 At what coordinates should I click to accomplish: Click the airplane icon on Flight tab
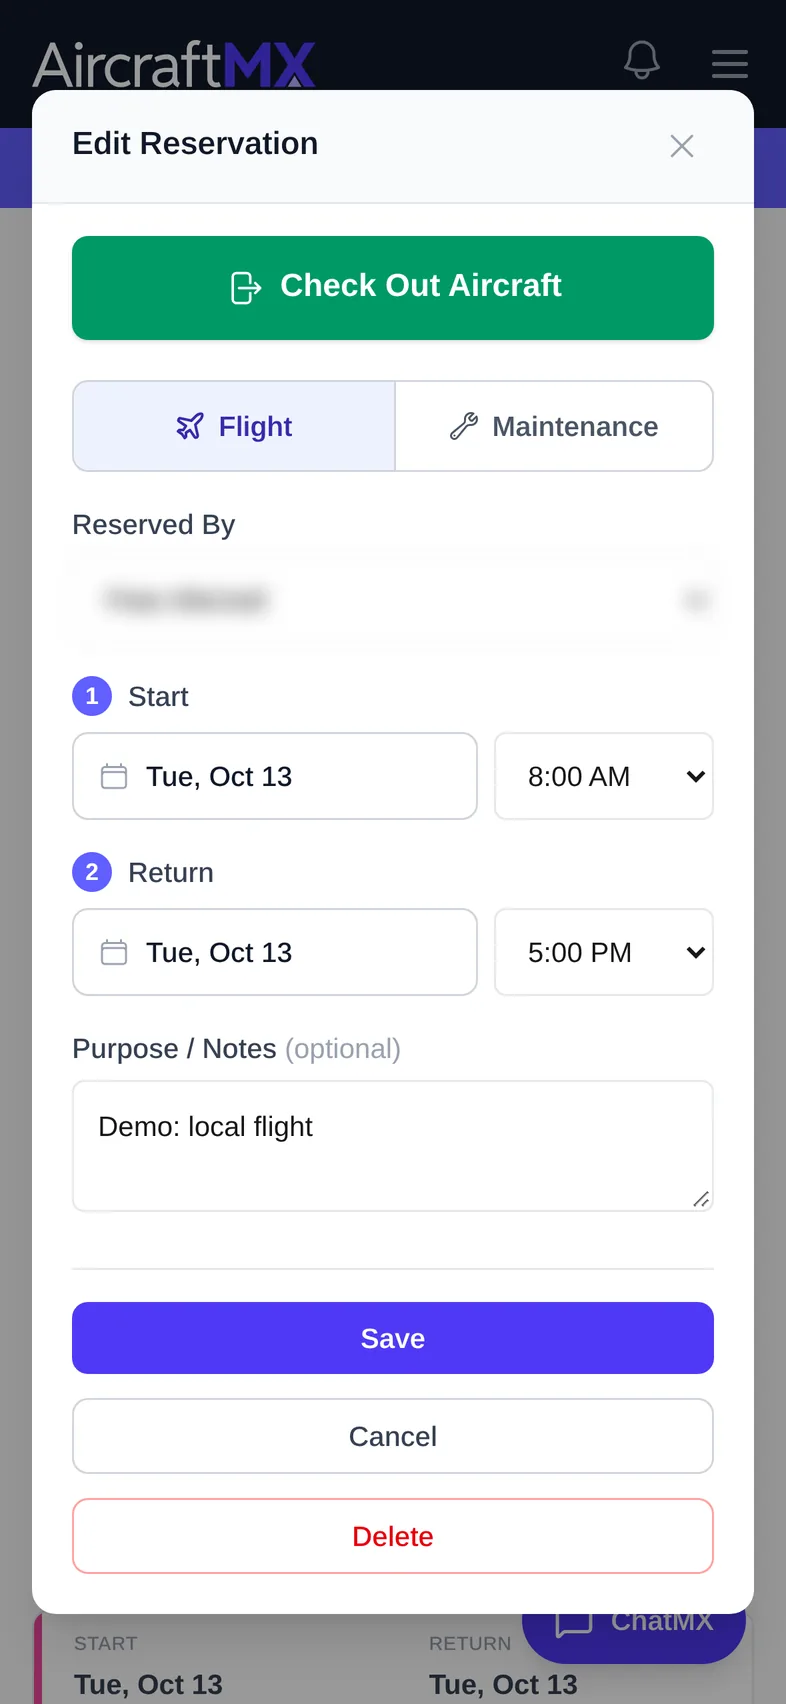(190, 426)
